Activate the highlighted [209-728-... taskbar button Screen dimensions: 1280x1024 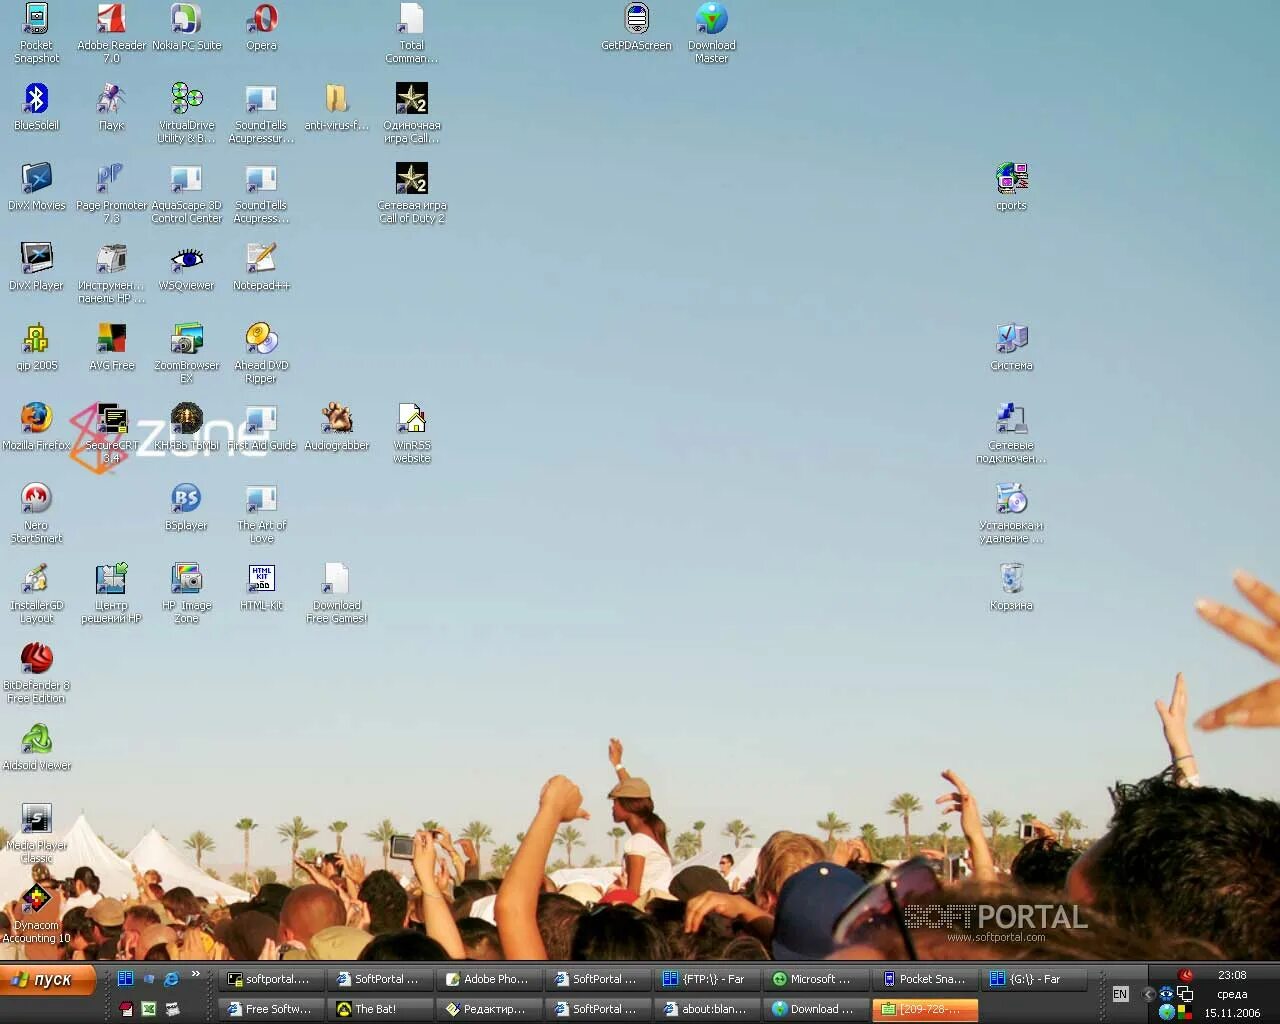[924, 1009]
